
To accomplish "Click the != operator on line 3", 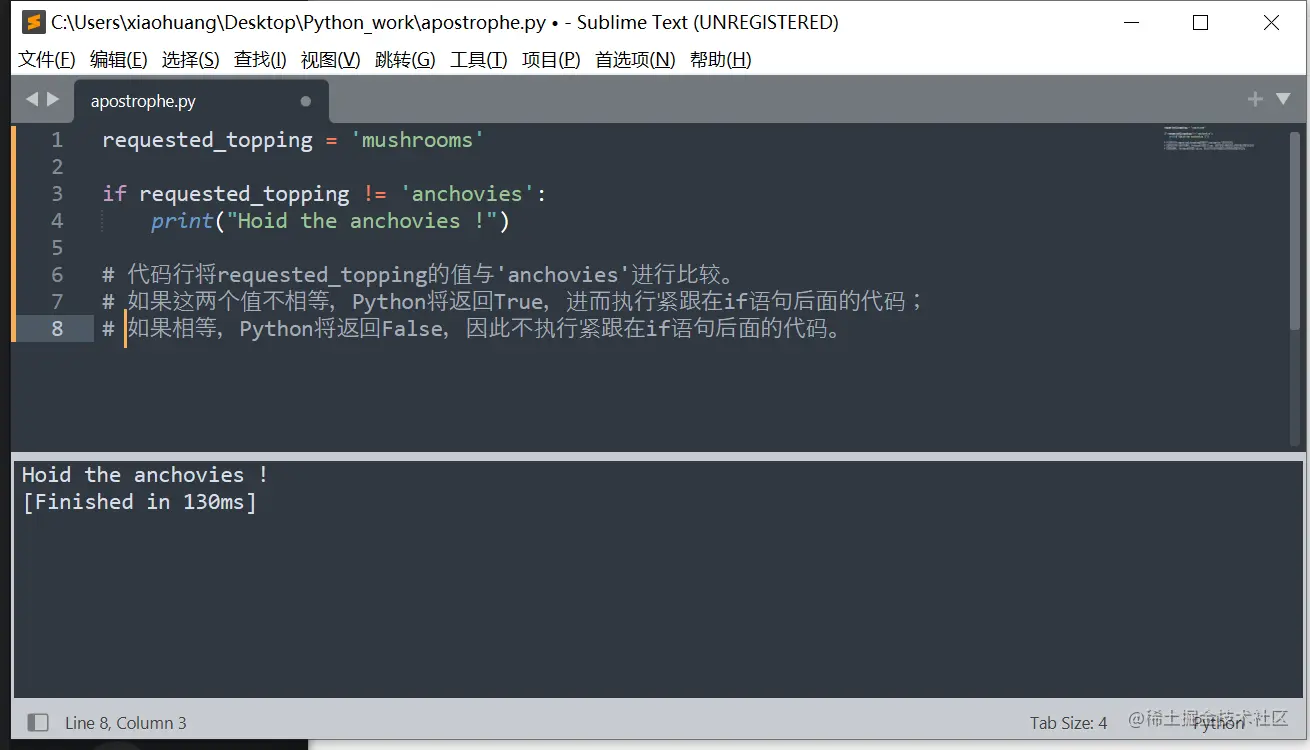I will click(375, 194).
